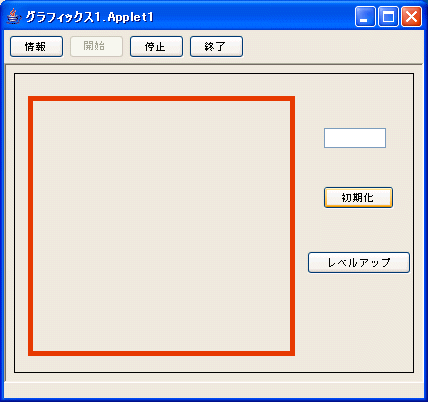
Task: Click empty panel area below レベルアップ
Action: [359, 320]
